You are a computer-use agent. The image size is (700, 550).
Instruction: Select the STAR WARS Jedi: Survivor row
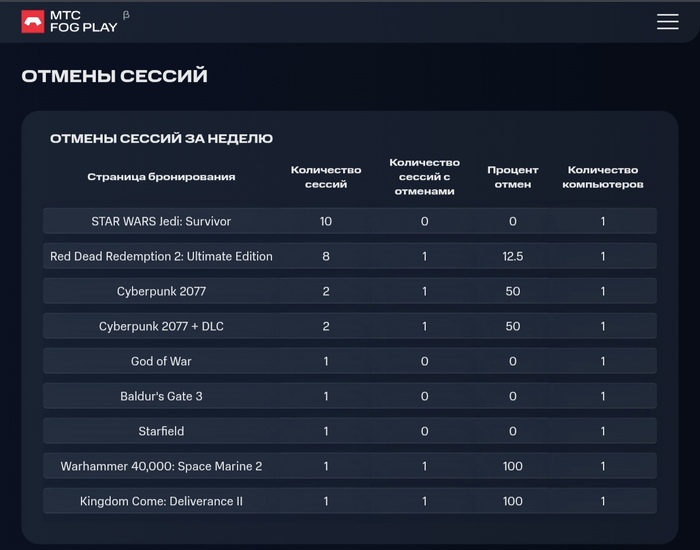(x=161, y=221)
